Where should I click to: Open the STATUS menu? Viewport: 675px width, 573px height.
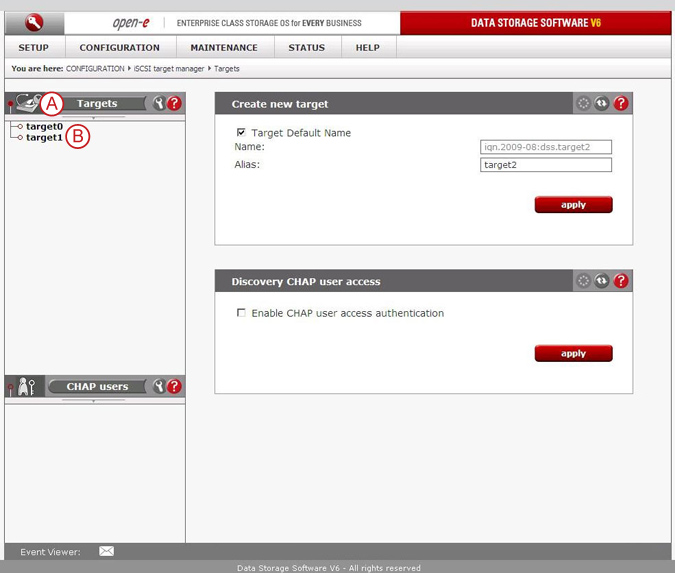coord(307,48)
